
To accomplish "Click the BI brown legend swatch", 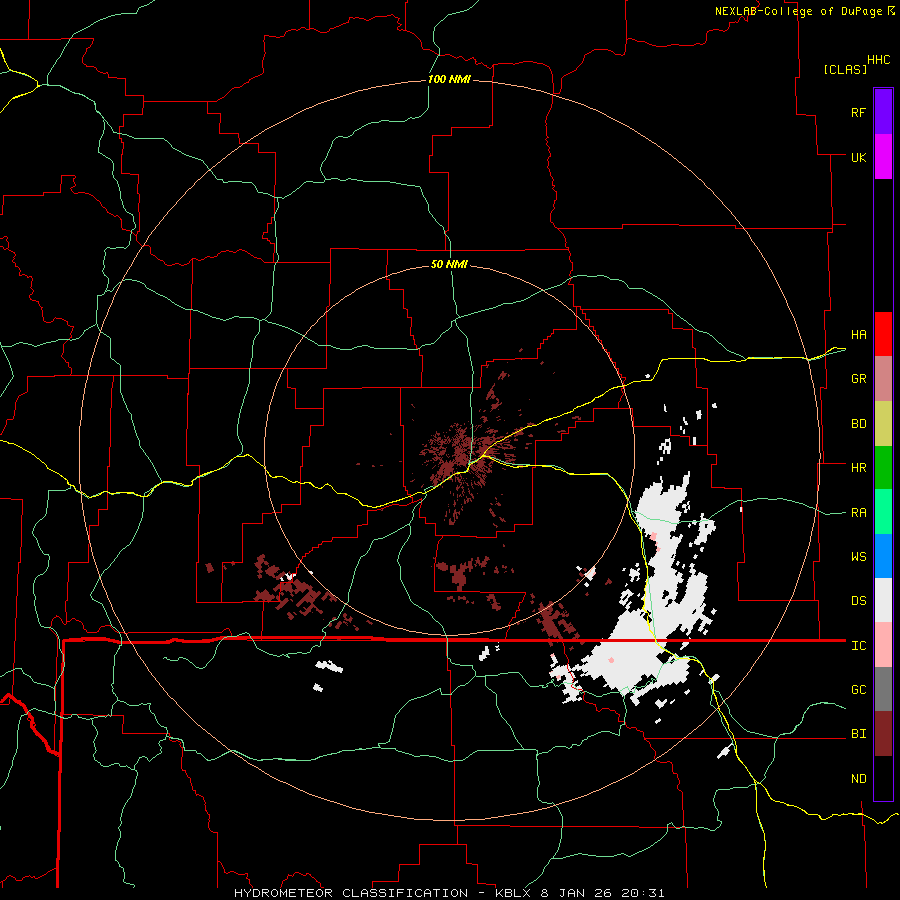I will tap(883, 734).
